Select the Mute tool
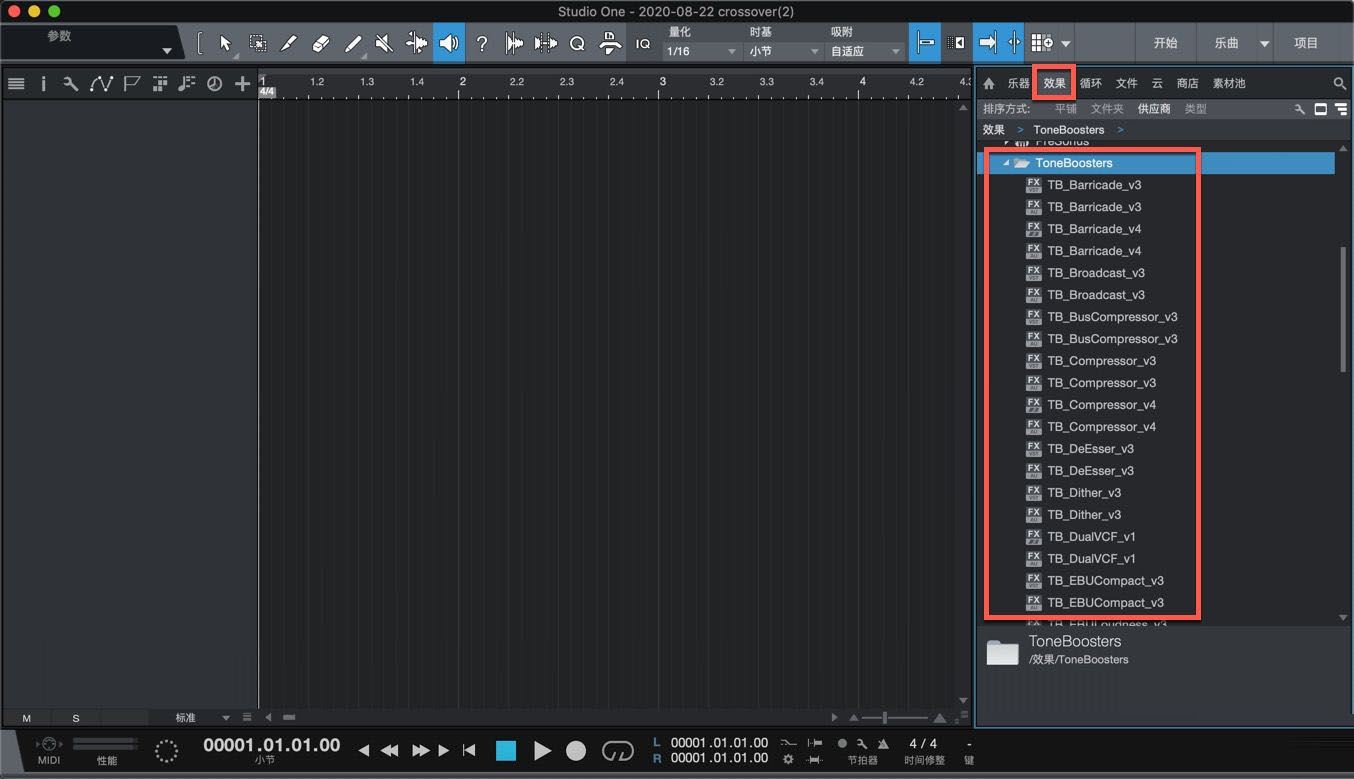This screenshot has width=1354, height=779. pos(384,43)
